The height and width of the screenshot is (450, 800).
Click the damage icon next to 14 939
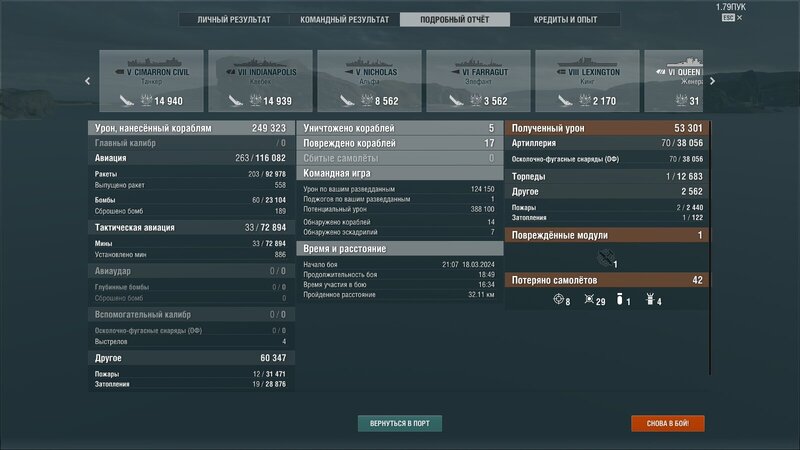click(255, 101)
